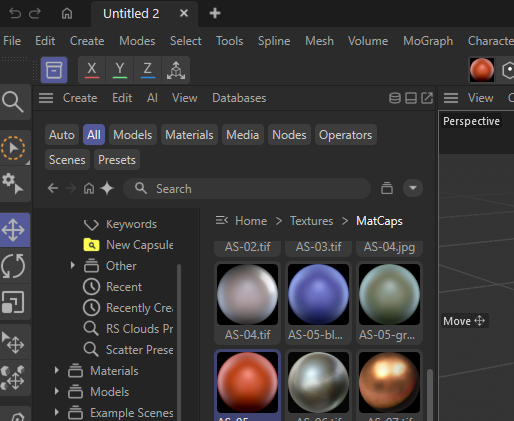Screen dimensions: 514x421
Task: Click the magnifier search icon in left toolbar
Action: tap(13, 102)
